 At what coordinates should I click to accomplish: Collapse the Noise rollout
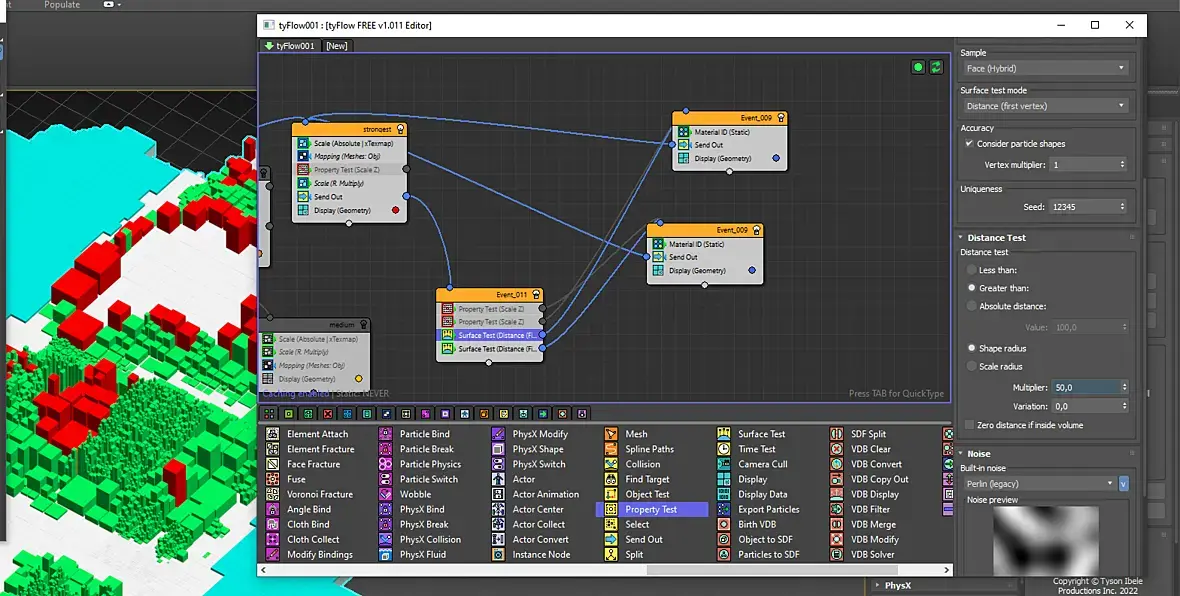[x=978, y=454]
